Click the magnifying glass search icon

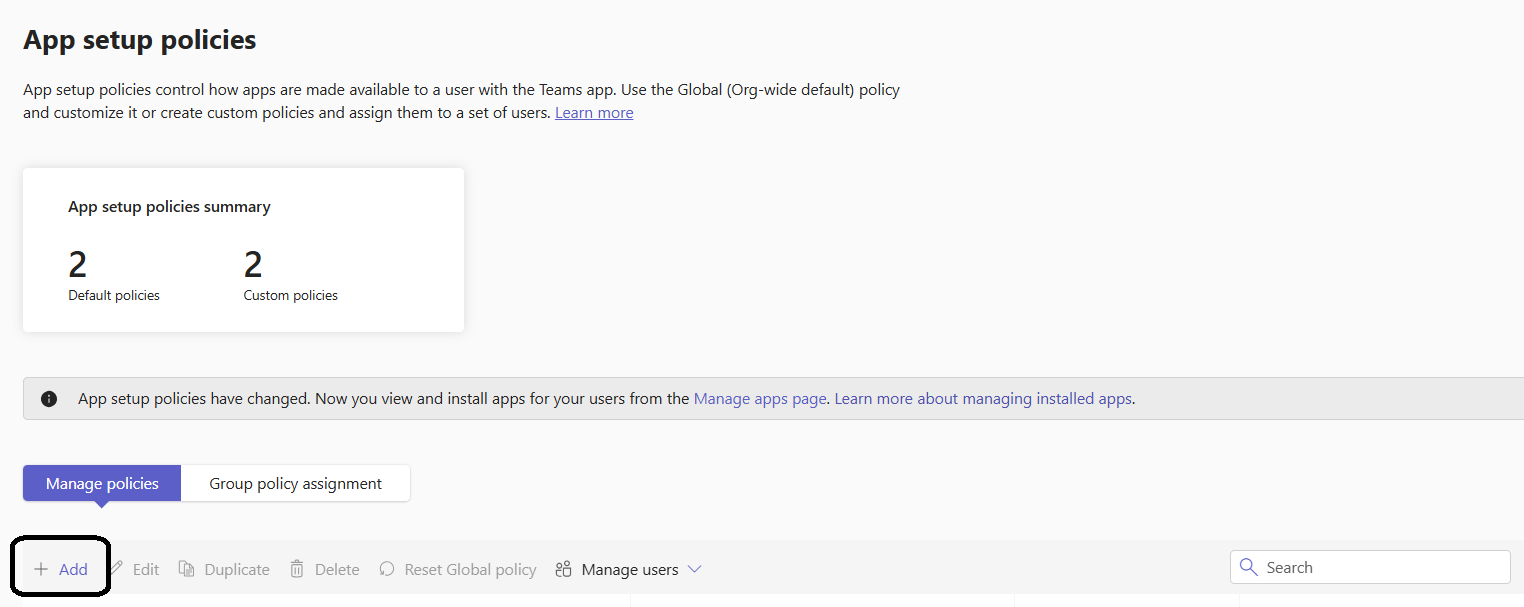point(1248,567)
